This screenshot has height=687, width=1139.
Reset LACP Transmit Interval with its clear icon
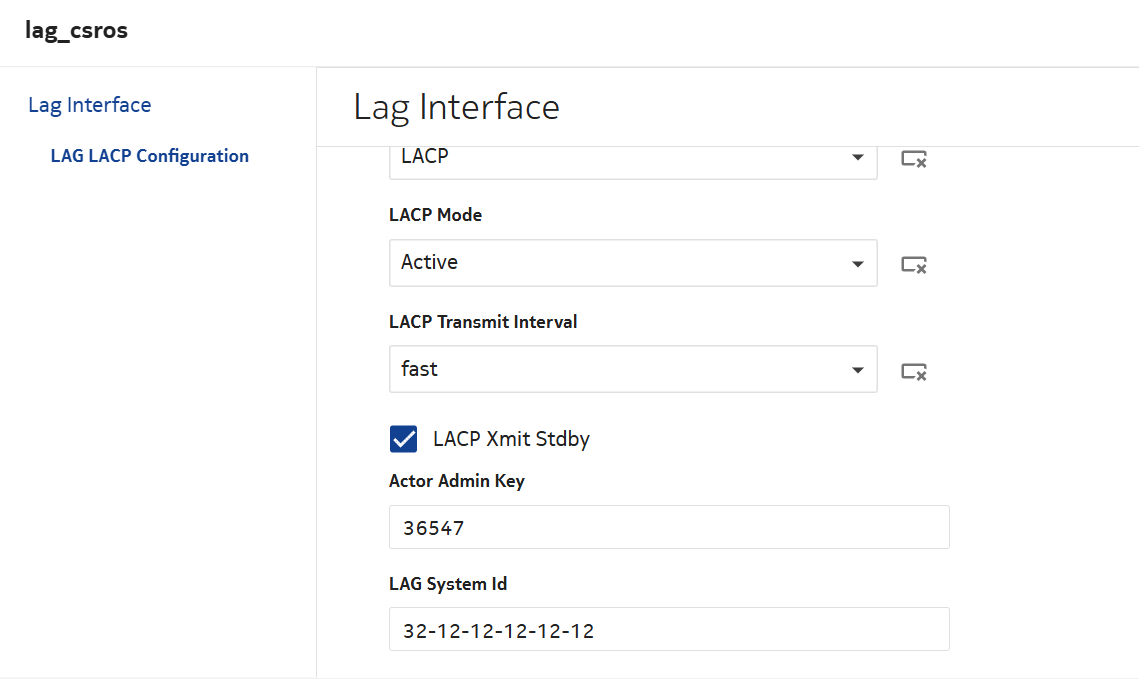click(913, 371)
